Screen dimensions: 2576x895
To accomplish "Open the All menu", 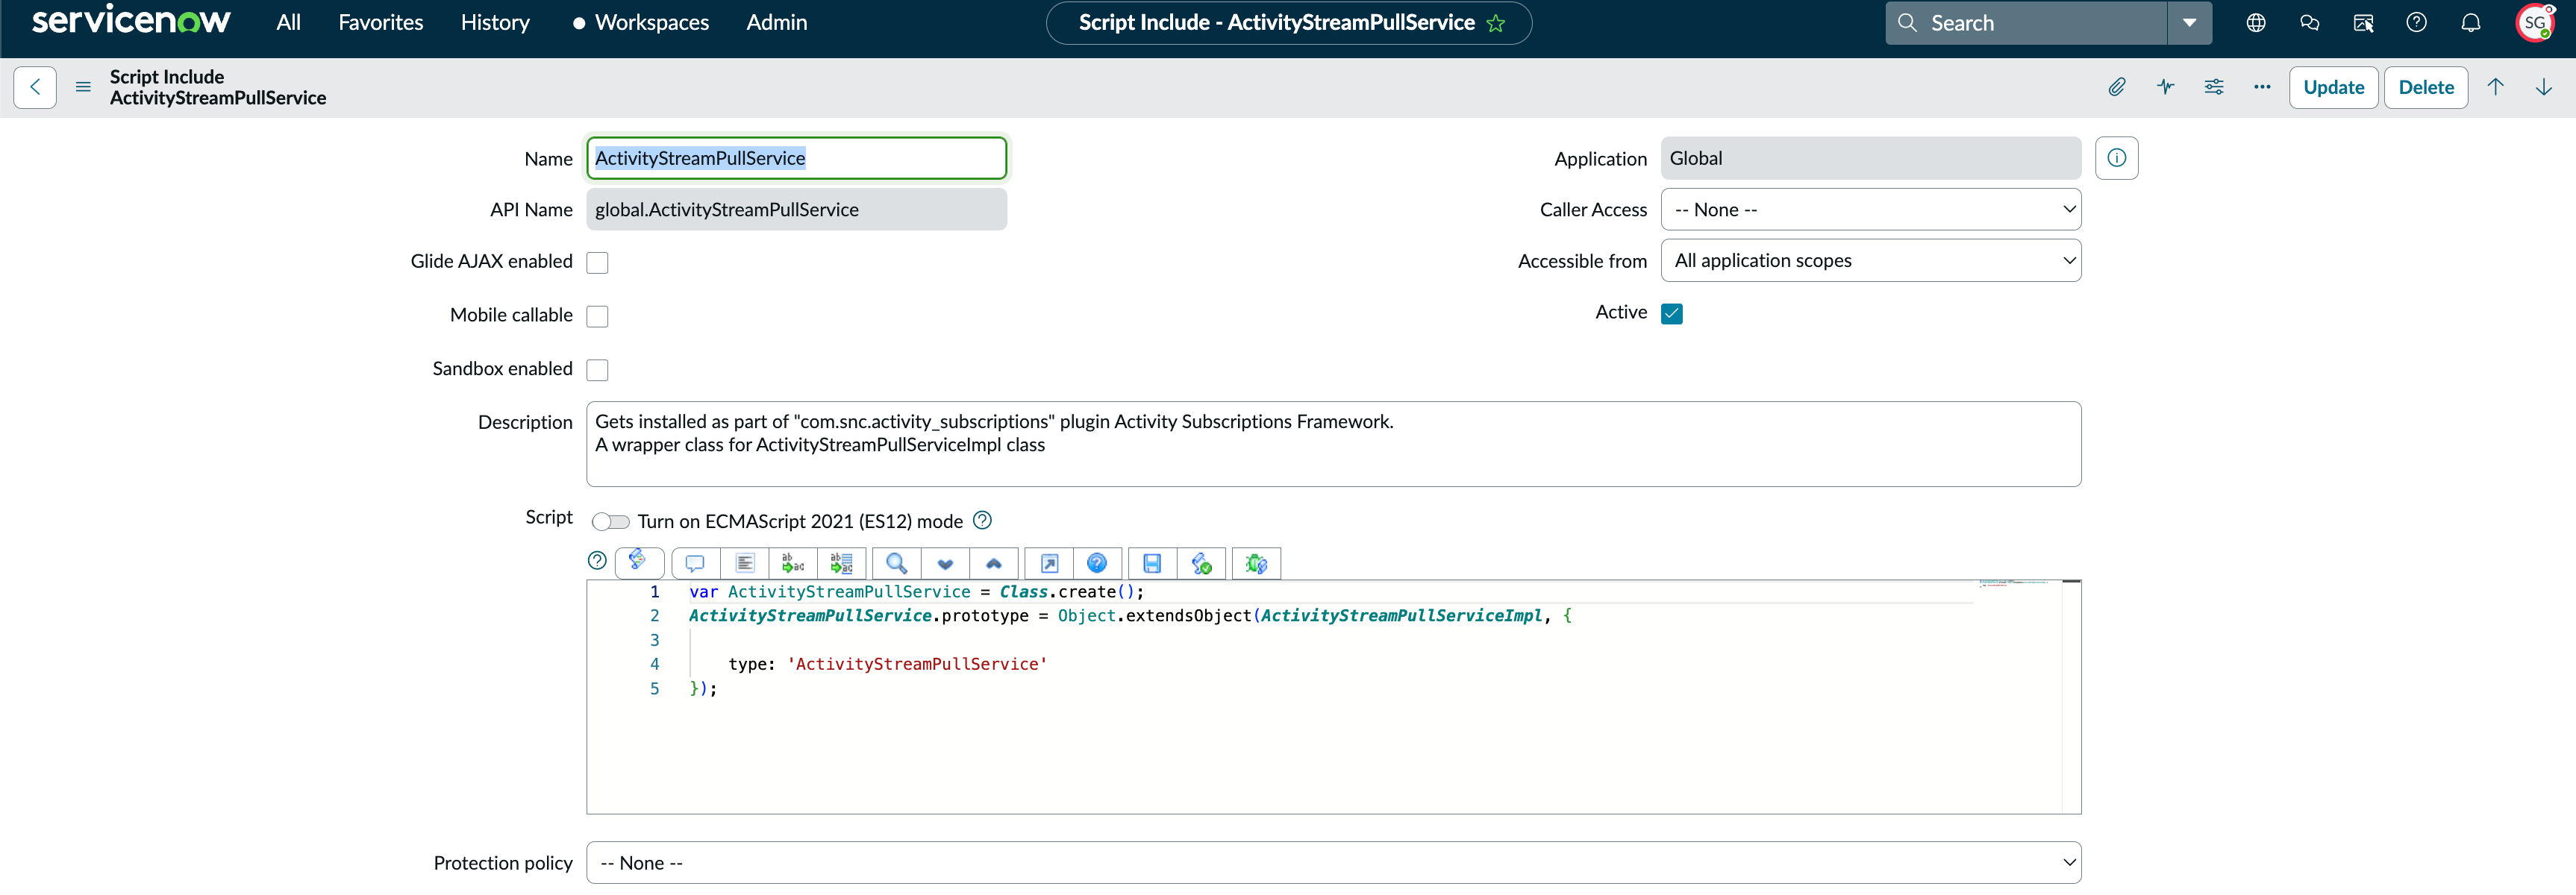I will 289,22.
